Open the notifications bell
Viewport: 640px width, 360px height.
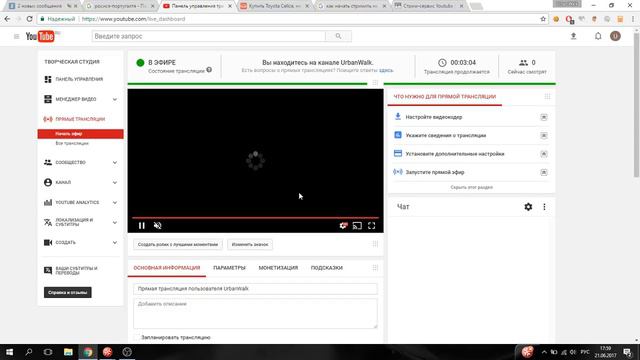click(x=598, y=36)
